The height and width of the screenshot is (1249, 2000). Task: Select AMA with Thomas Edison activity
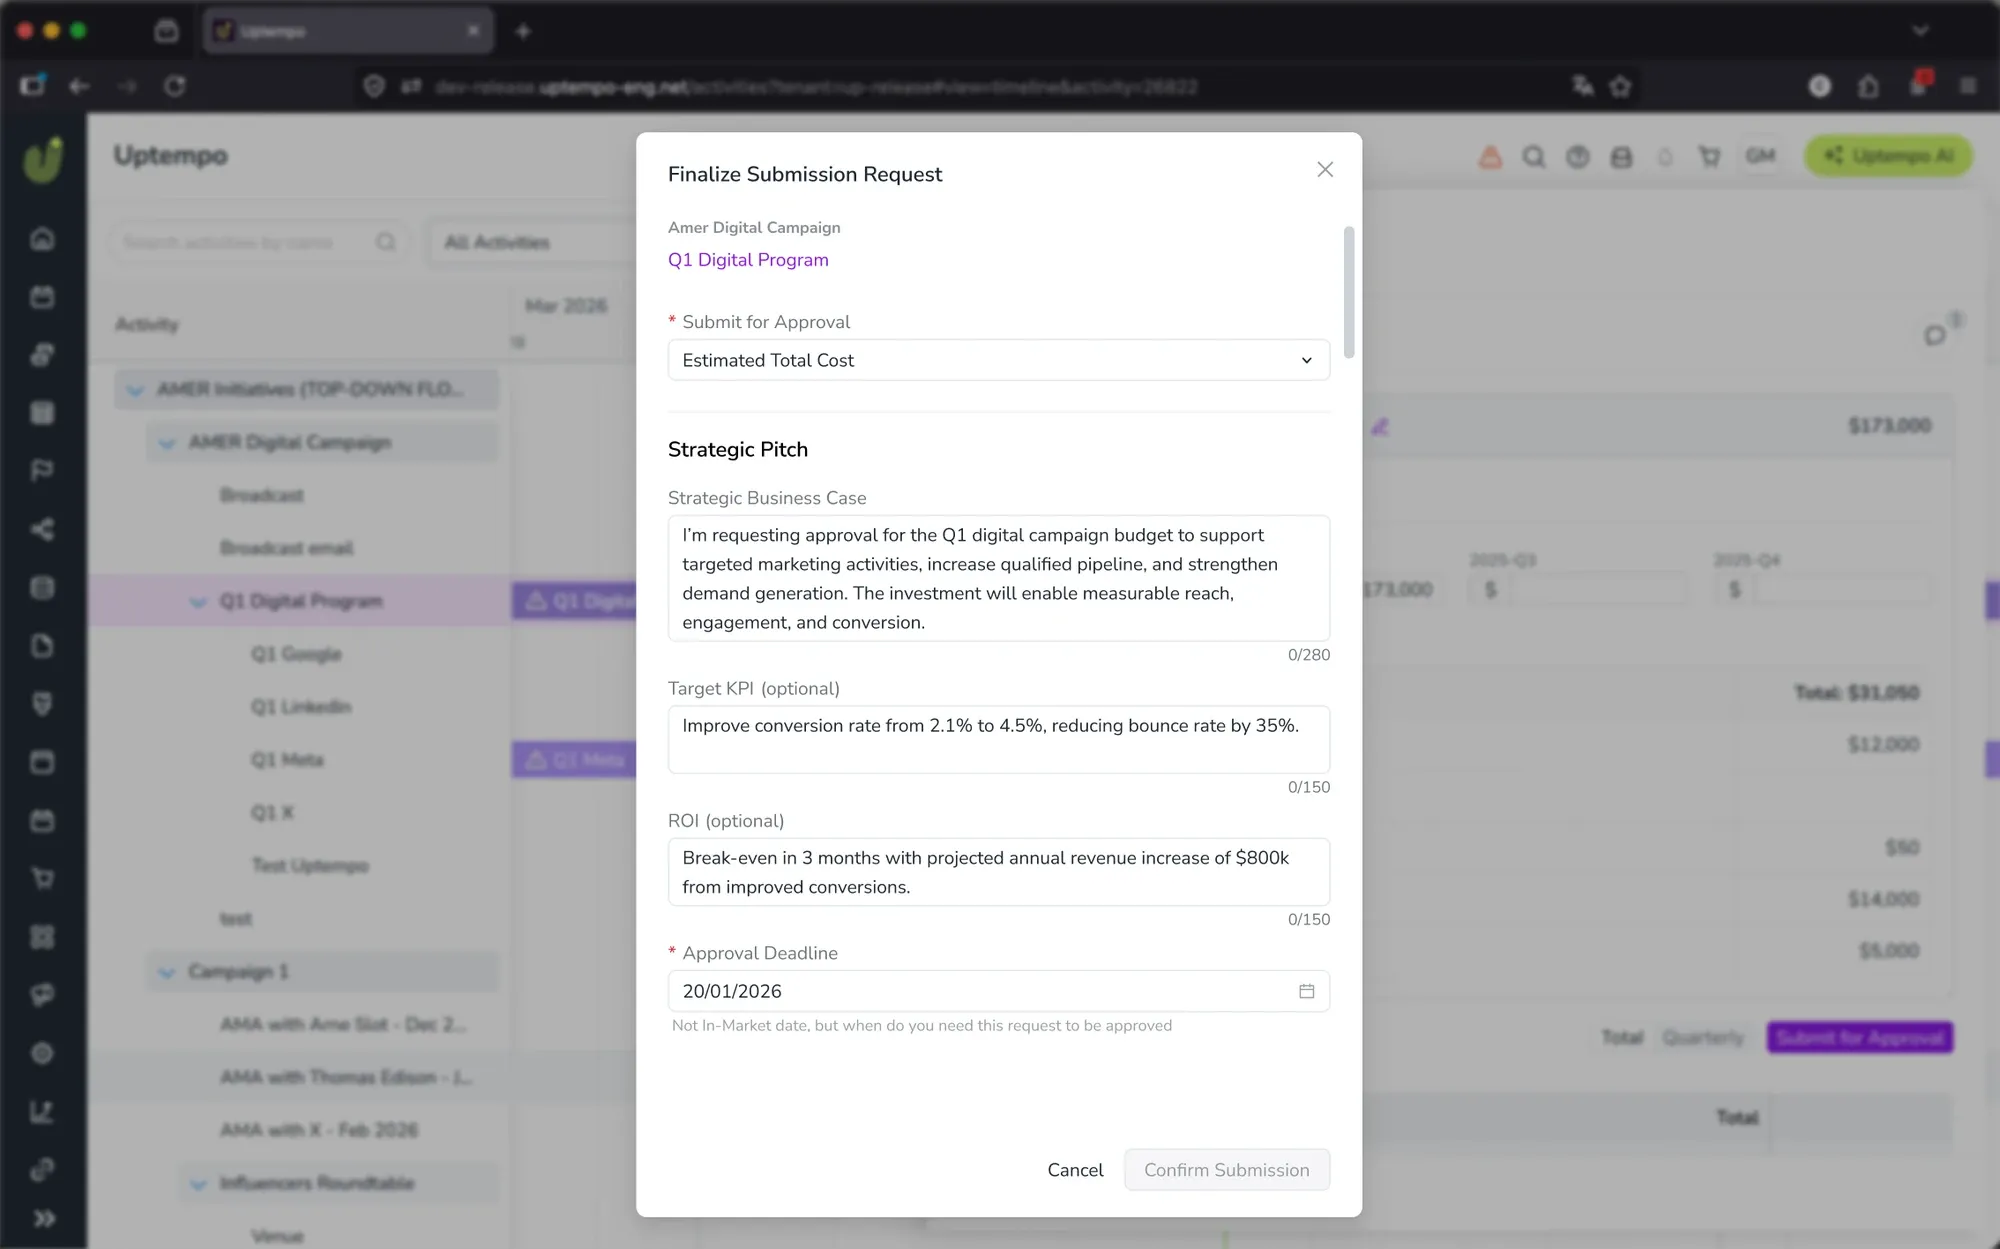point(346,1077)
